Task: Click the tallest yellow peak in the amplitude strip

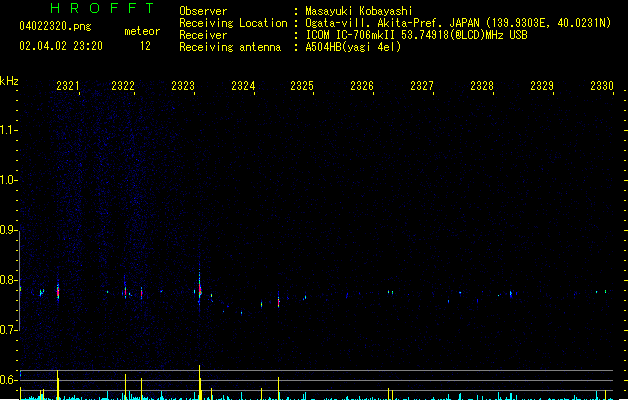Action: [199, 382]
